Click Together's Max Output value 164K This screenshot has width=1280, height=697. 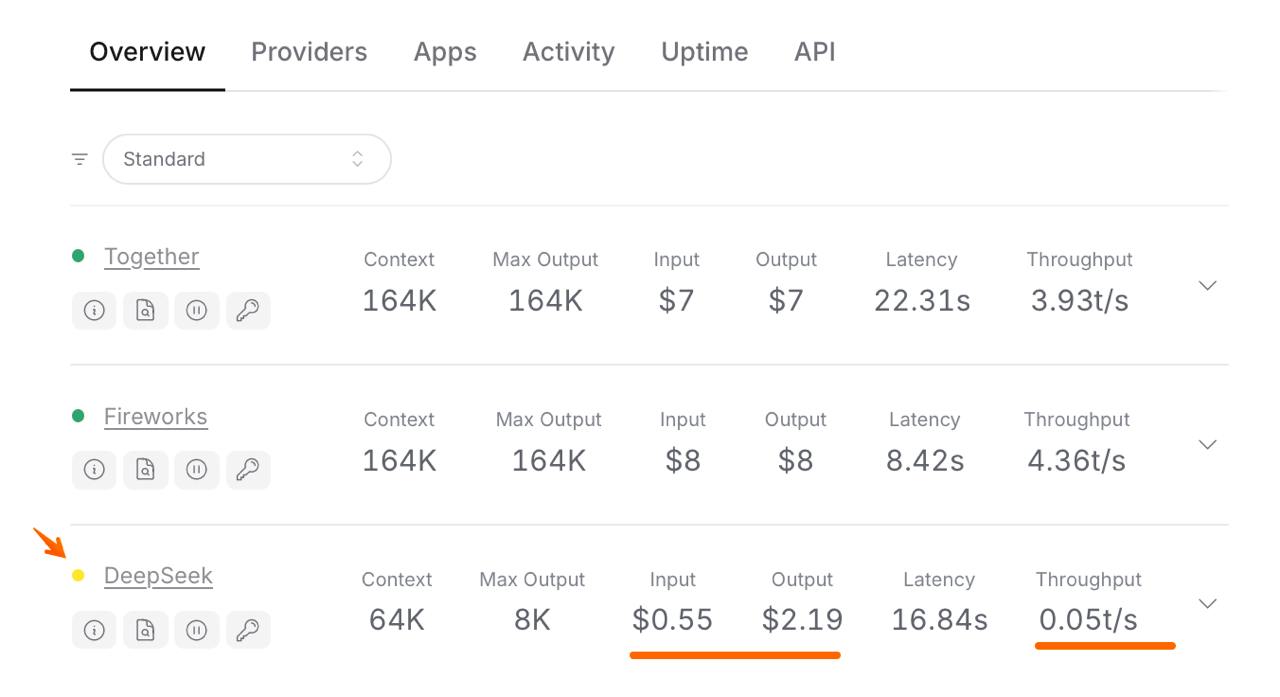click(545, 300)
